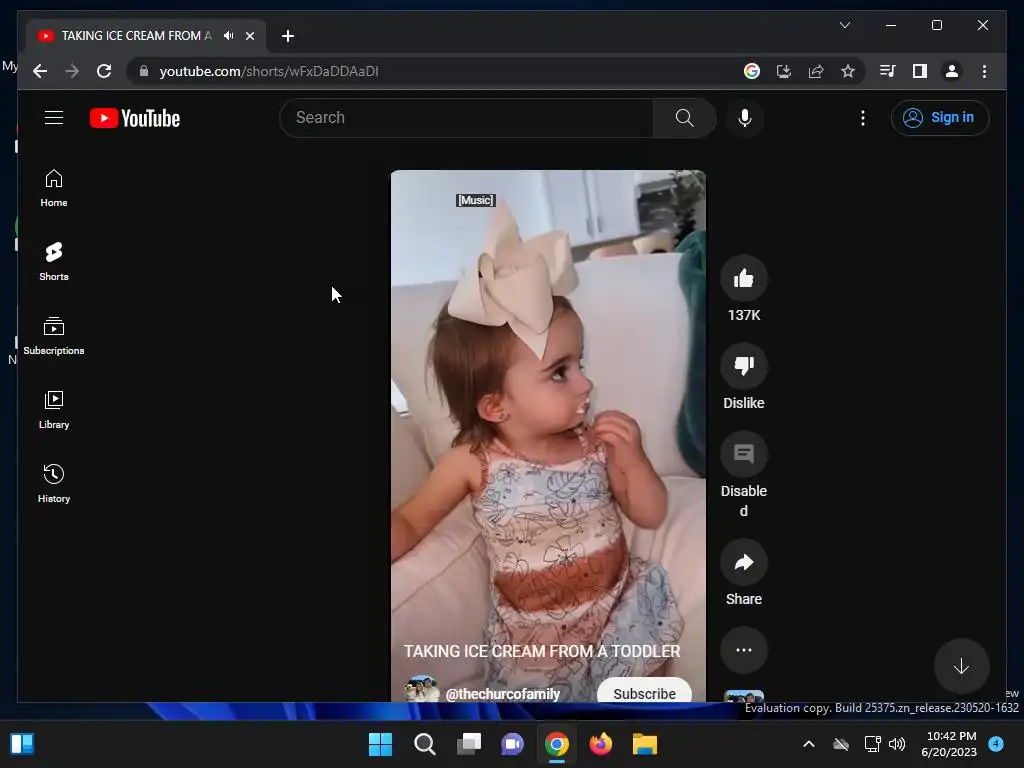This screenshot has width=1024, height=768.
Task: Launch Firefox from the taskbar
Action: 601,744
